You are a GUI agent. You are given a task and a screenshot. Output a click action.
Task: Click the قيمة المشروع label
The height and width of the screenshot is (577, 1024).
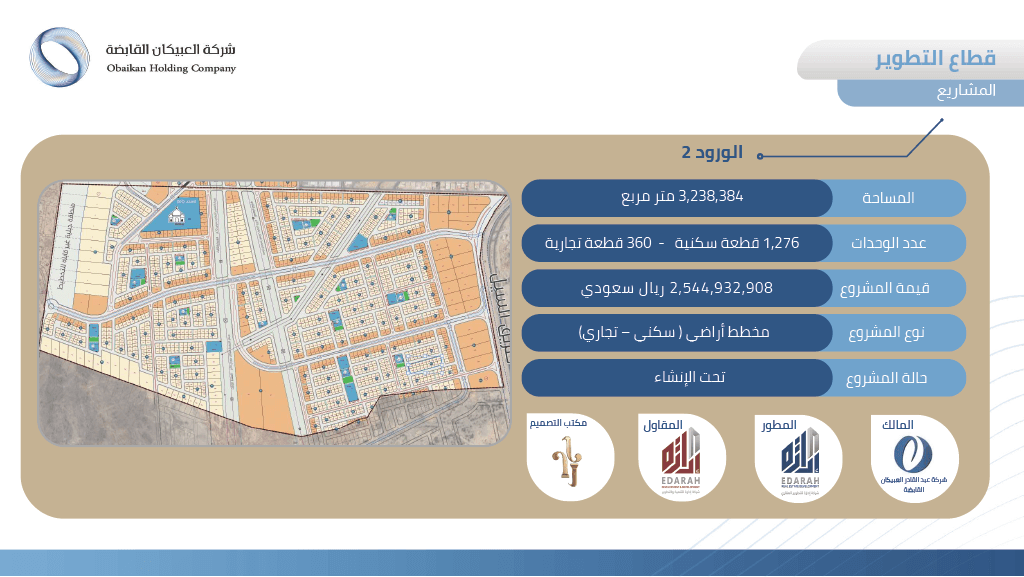pos(885,288)
